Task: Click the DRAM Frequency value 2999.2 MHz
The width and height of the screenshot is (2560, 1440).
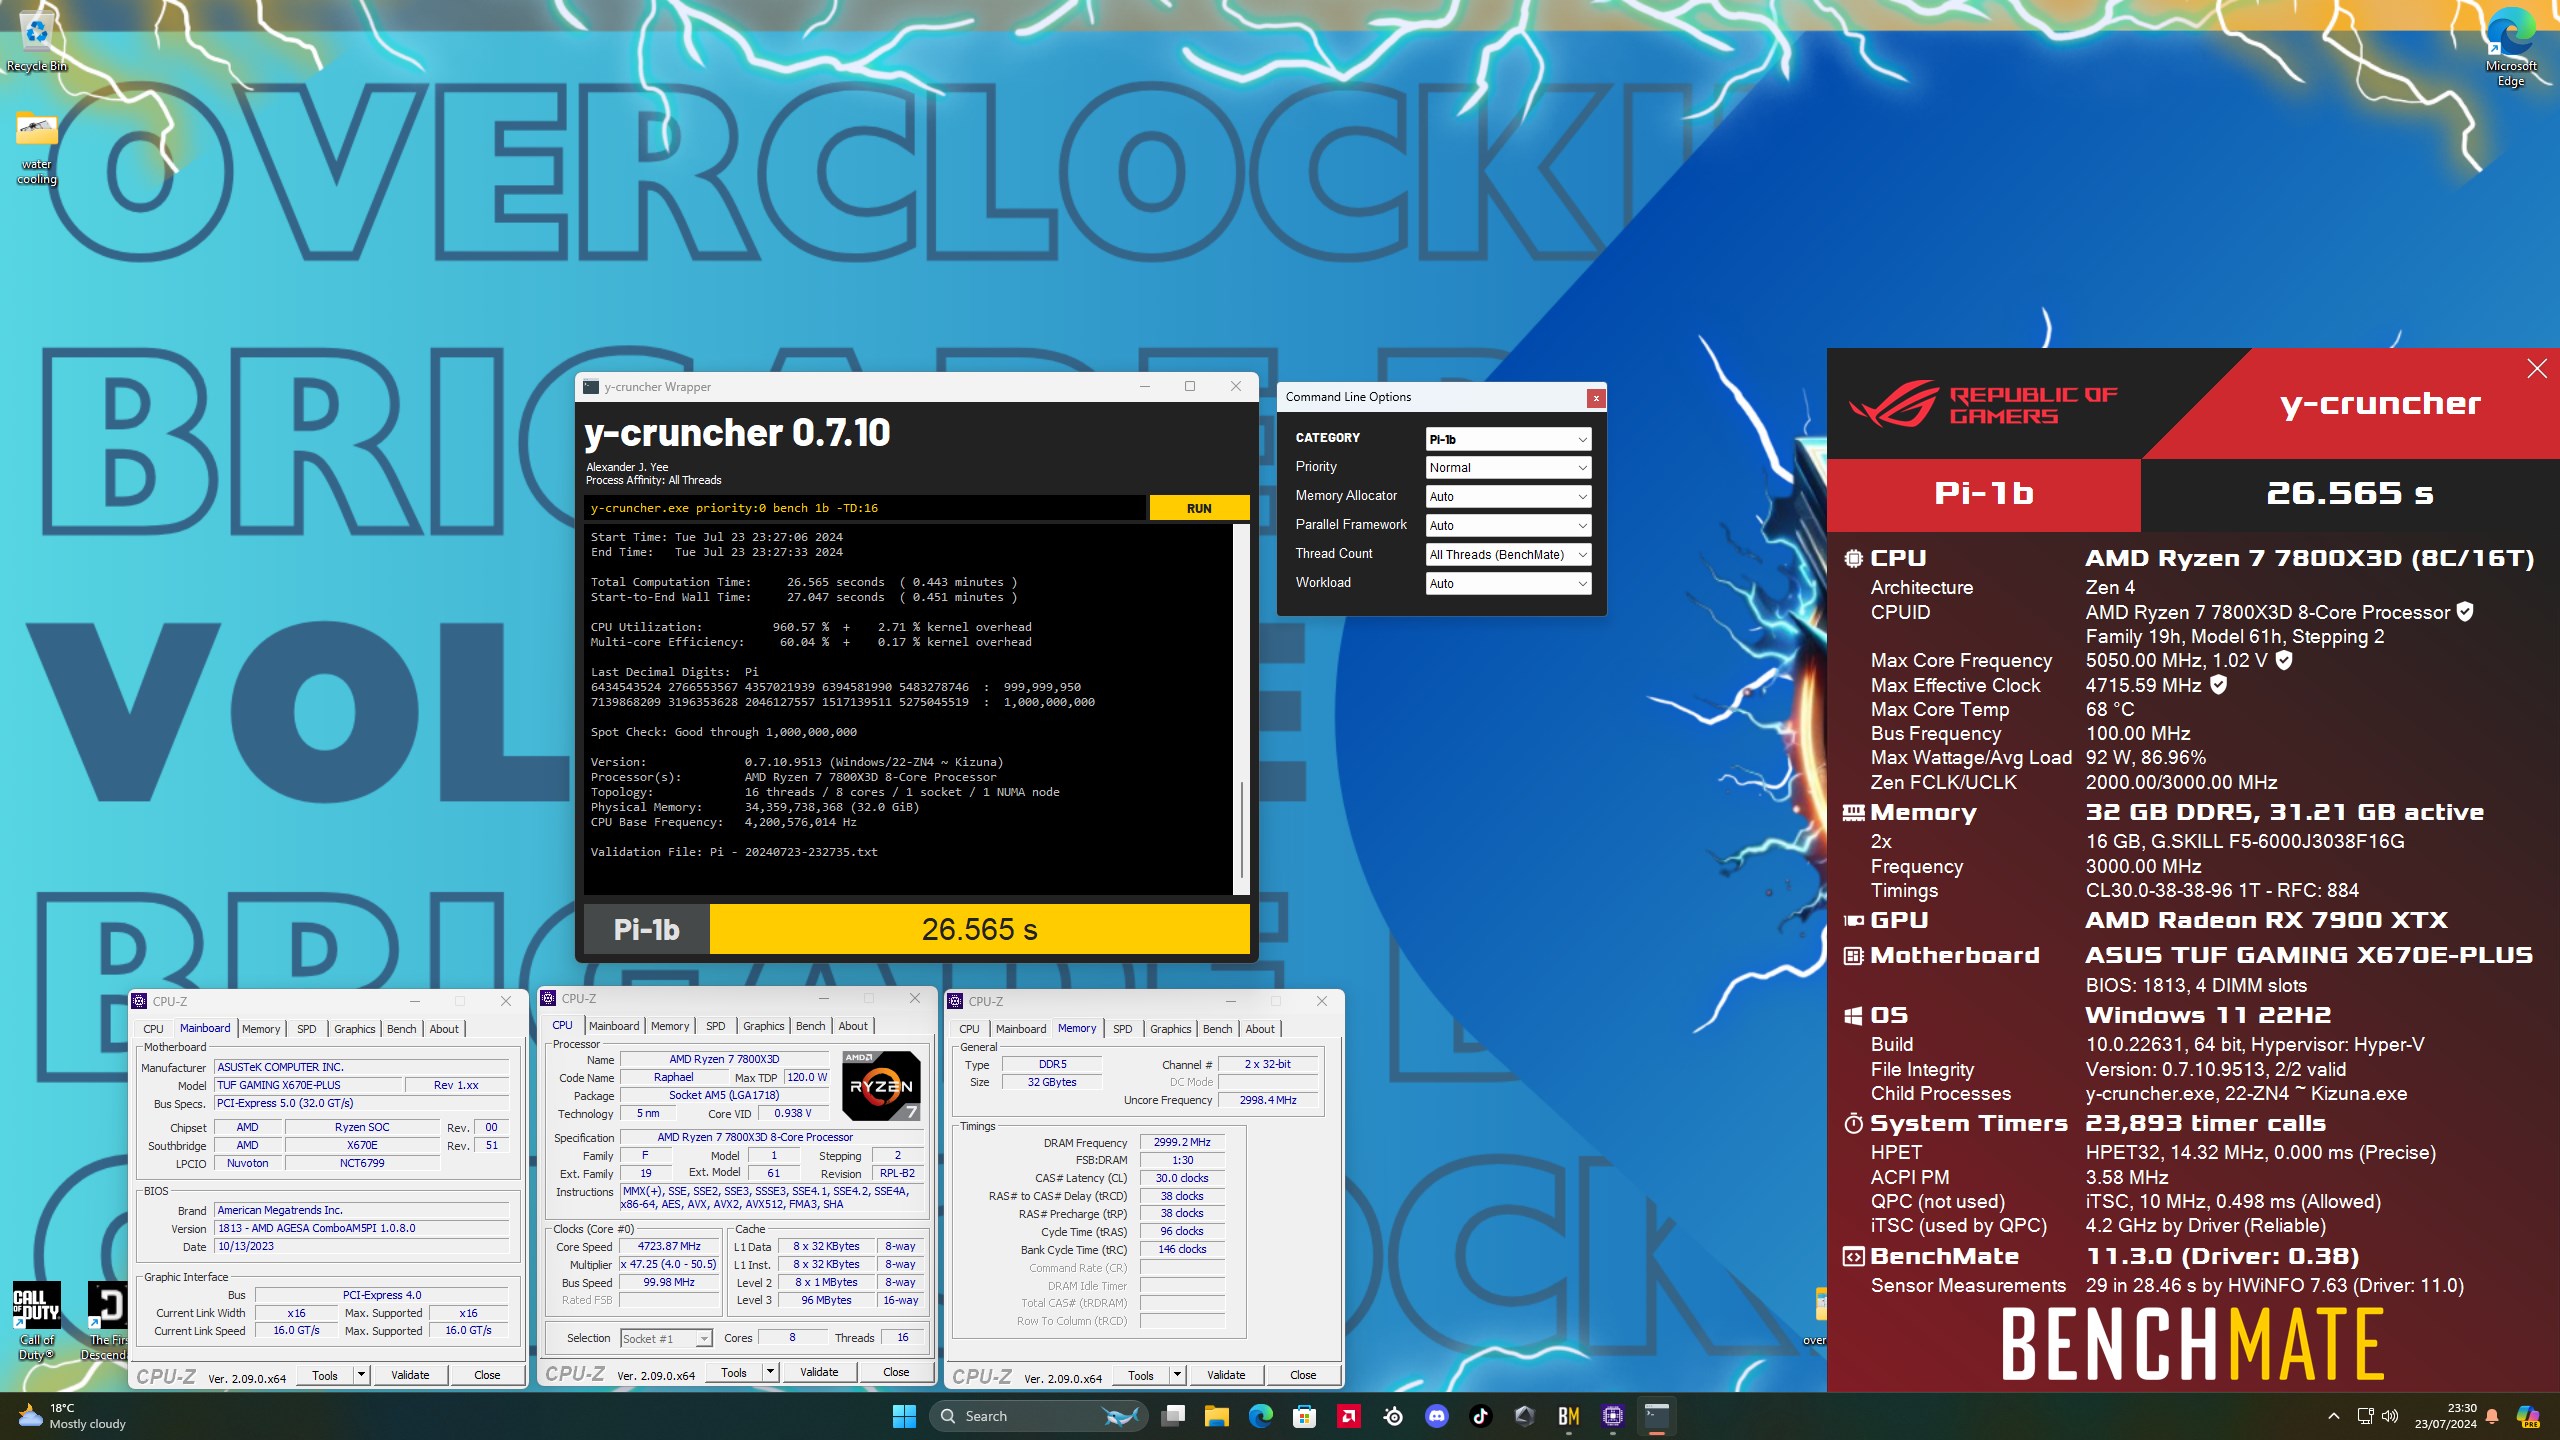Action: 1182,1142
